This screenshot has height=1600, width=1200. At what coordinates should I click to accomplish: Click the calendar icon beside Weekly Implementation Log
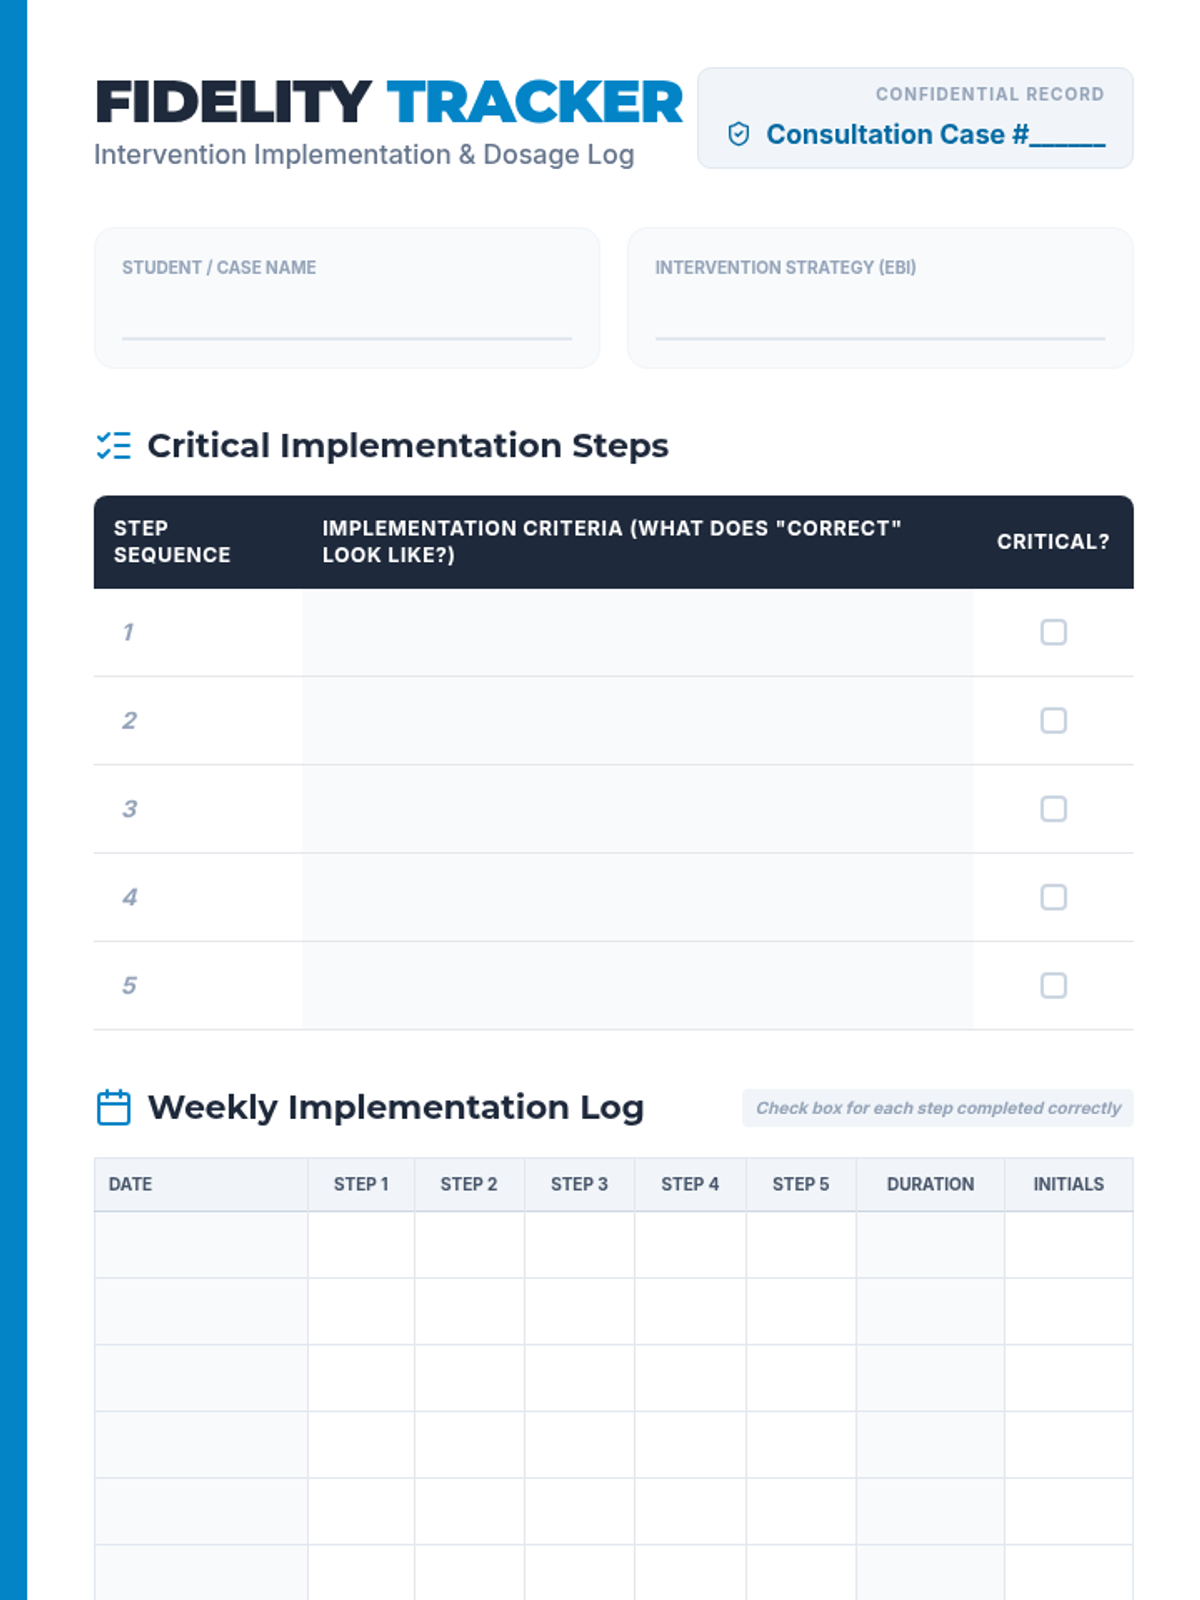click(x=113, y=1107)
